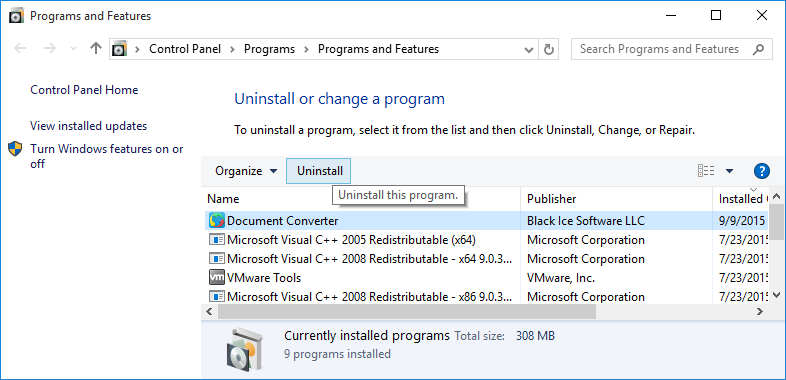Open the help question mark icon

pyautogui.click(x=761, y=171)
